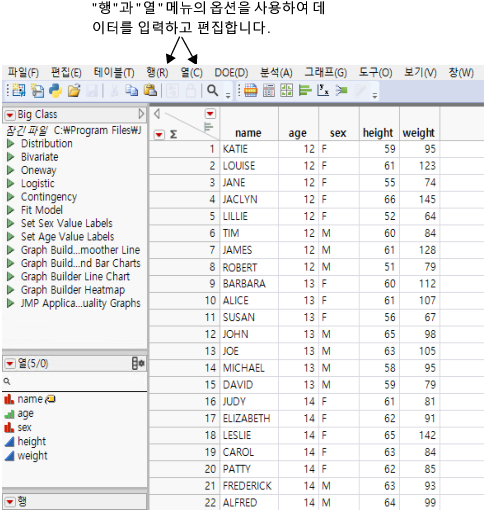The height and width of the screenshot is (512, 486).
Task: Open the first toolbar overflow arrow after Search
Action: tap(228, 95)
